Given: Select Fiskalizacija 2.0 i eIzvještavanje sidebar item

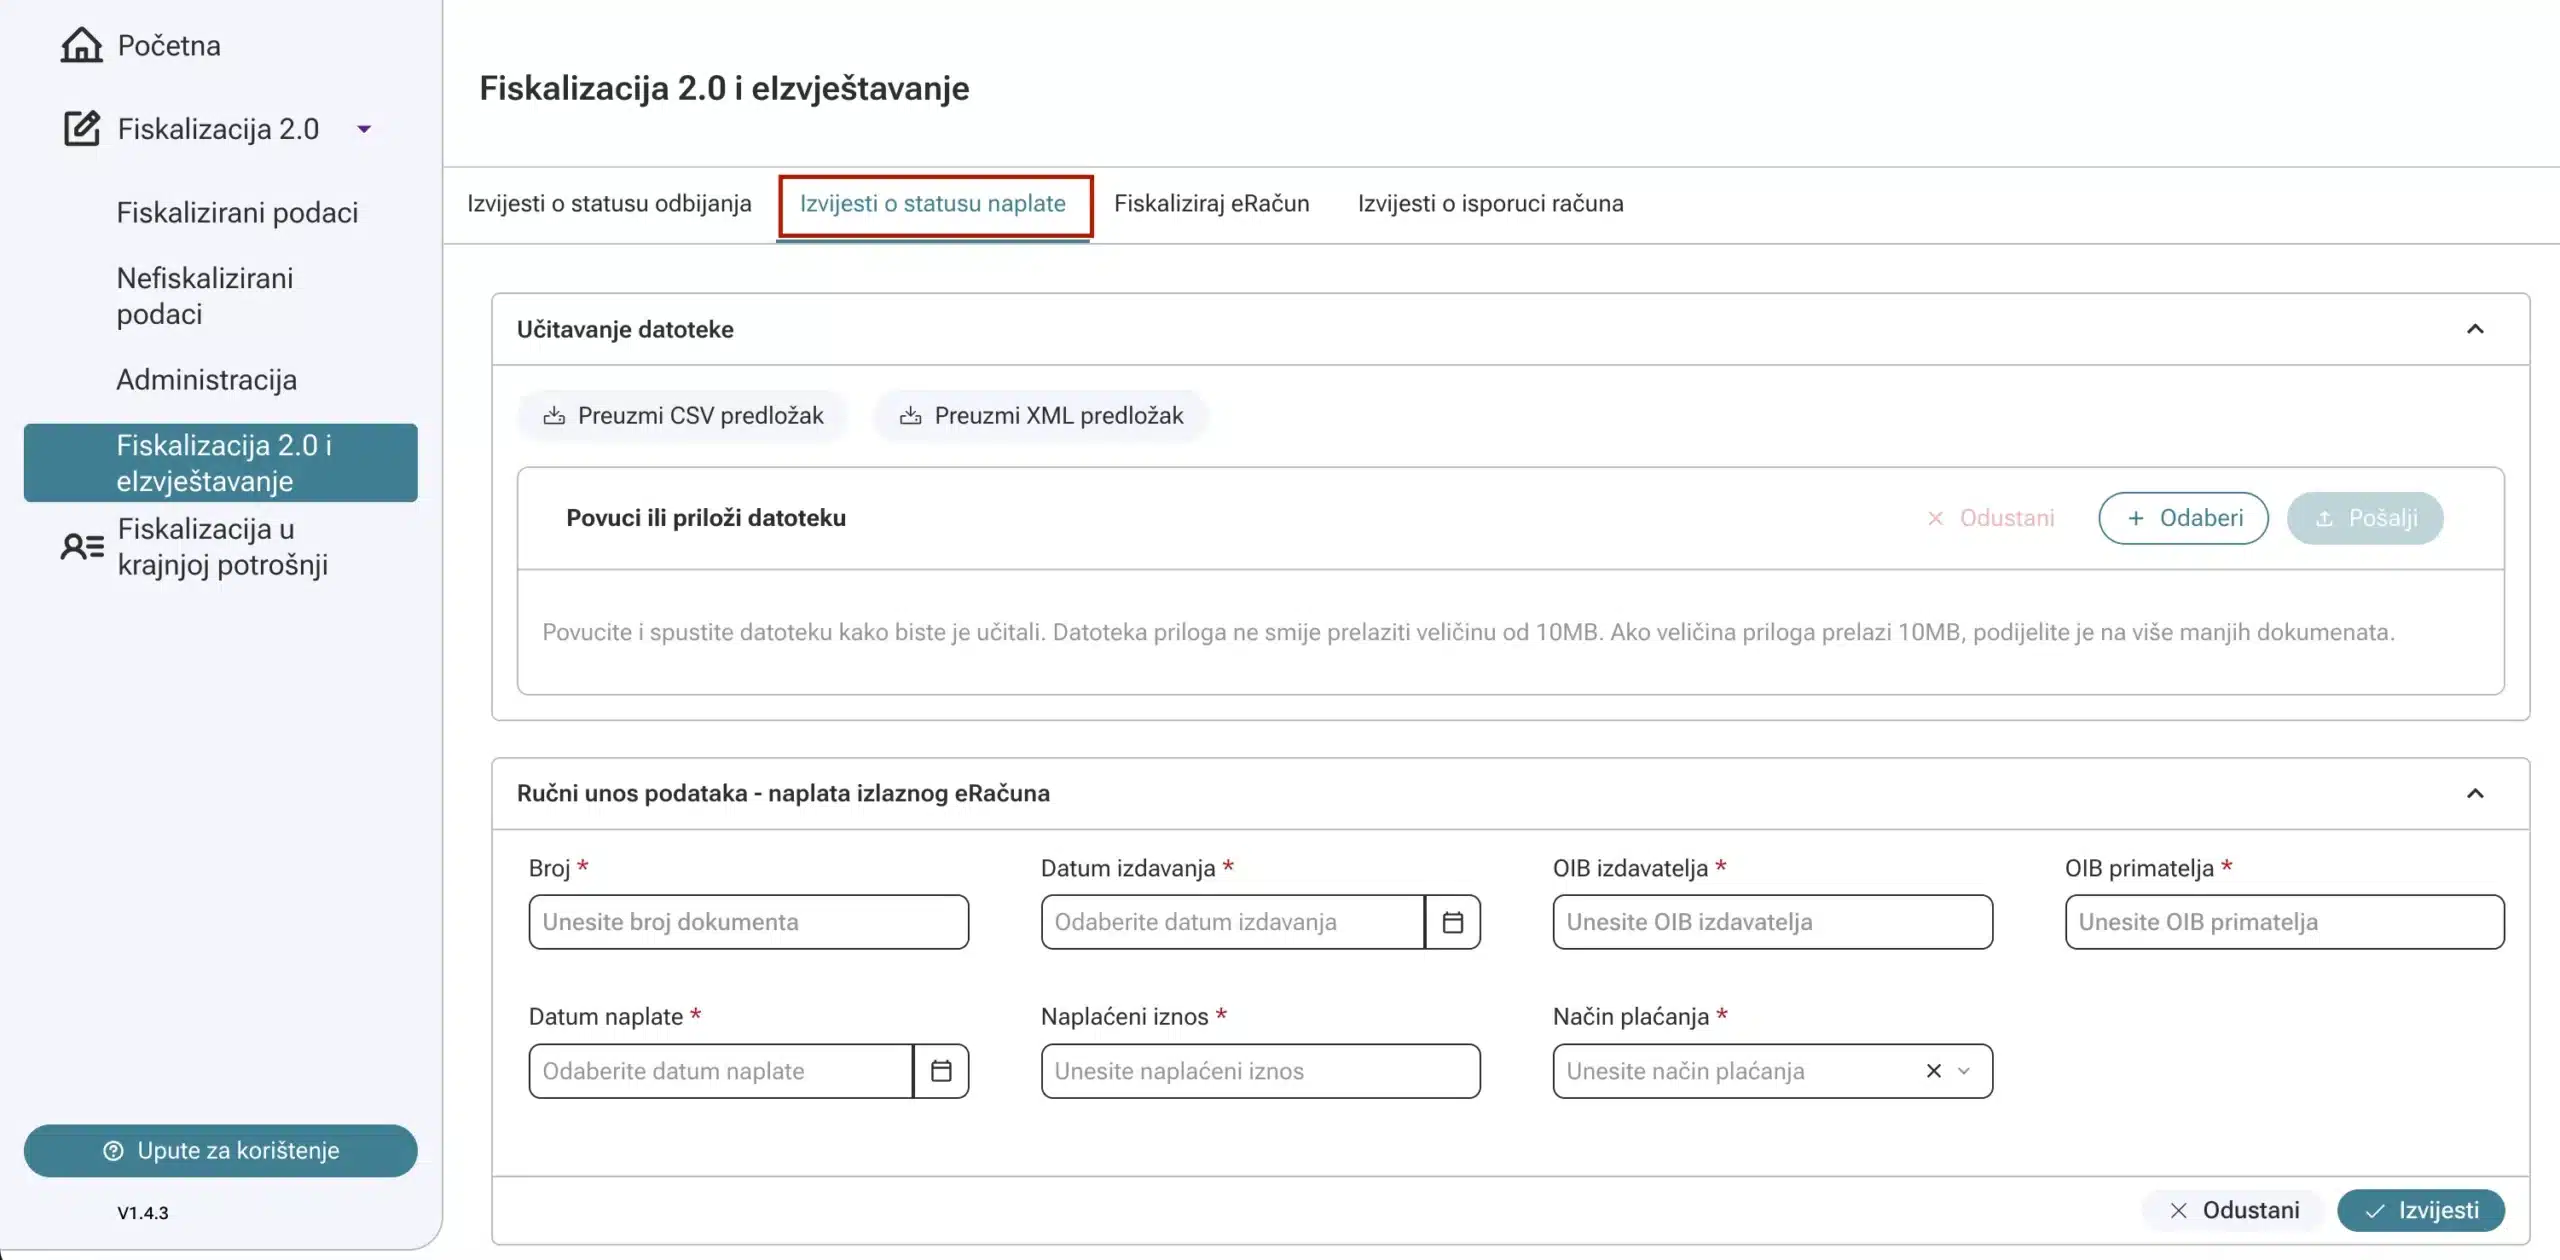Looking at the screenshot, I should (x=221, y=463).
